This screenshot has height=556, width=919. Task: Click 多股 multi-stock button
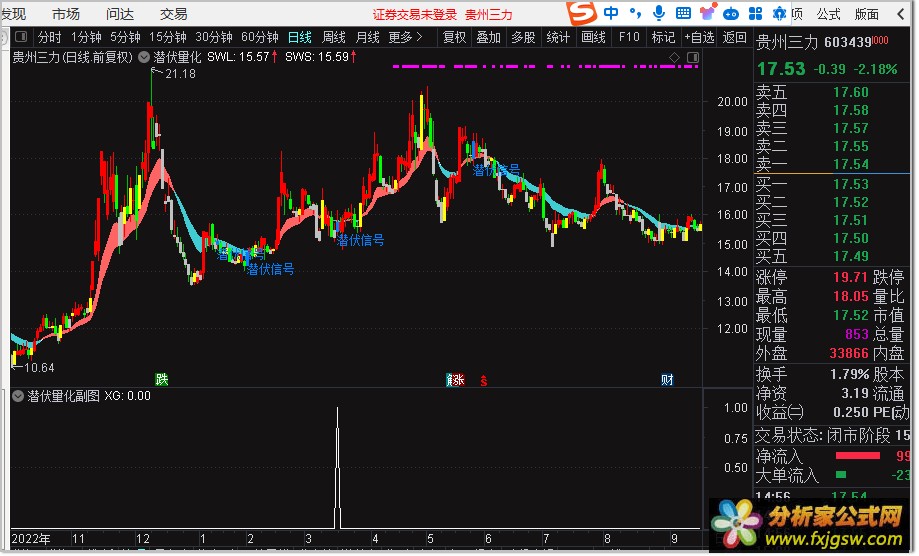(523, 37)
